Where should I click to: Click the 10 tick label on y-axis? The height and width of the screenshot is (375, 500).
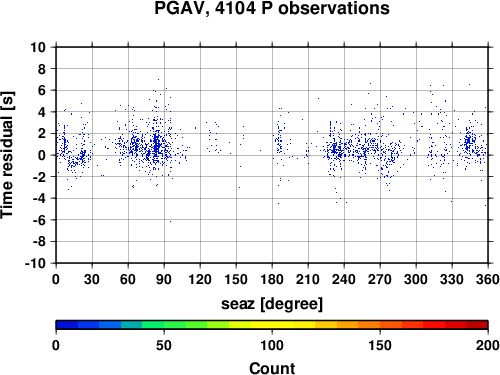[38, 47]
